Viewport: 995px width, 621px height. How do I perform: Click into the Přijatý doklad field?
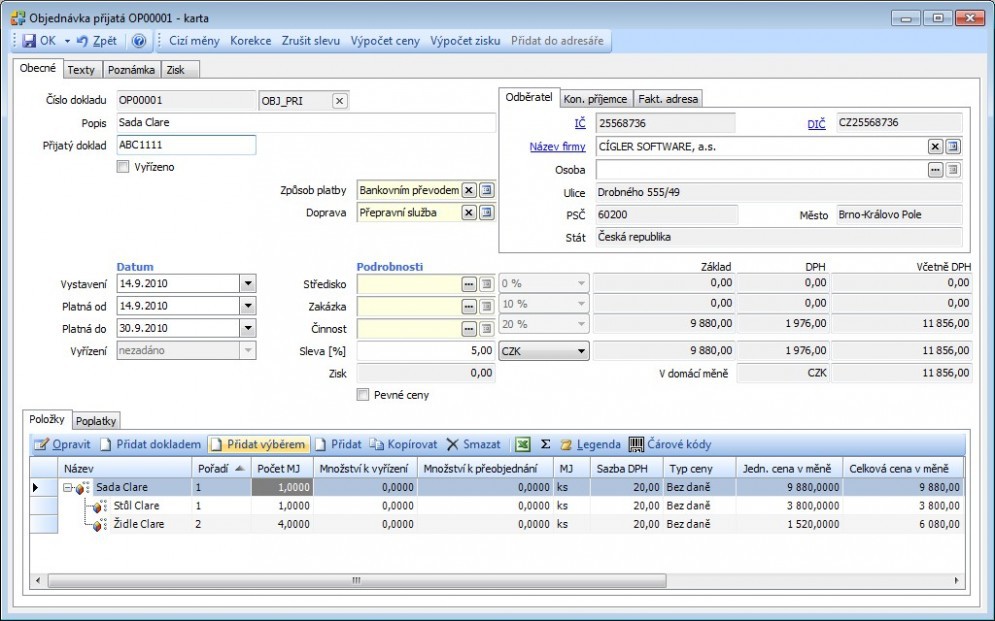pyautogui.click(x=186, y=145)
